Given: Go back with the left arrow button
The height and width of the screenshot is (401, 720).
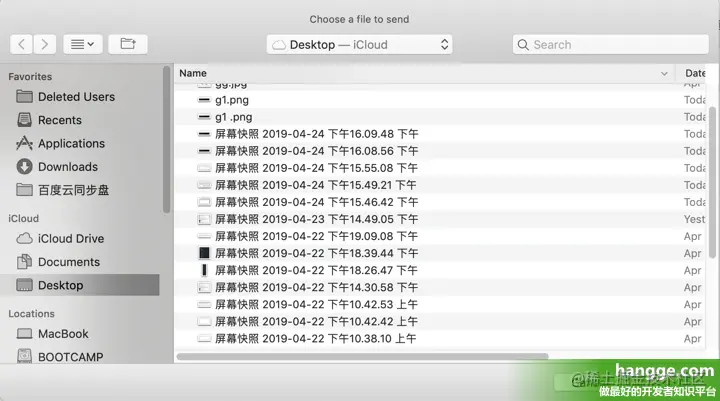Looking at the screenshot, I should pyautogui.click(x=21, y=45).
